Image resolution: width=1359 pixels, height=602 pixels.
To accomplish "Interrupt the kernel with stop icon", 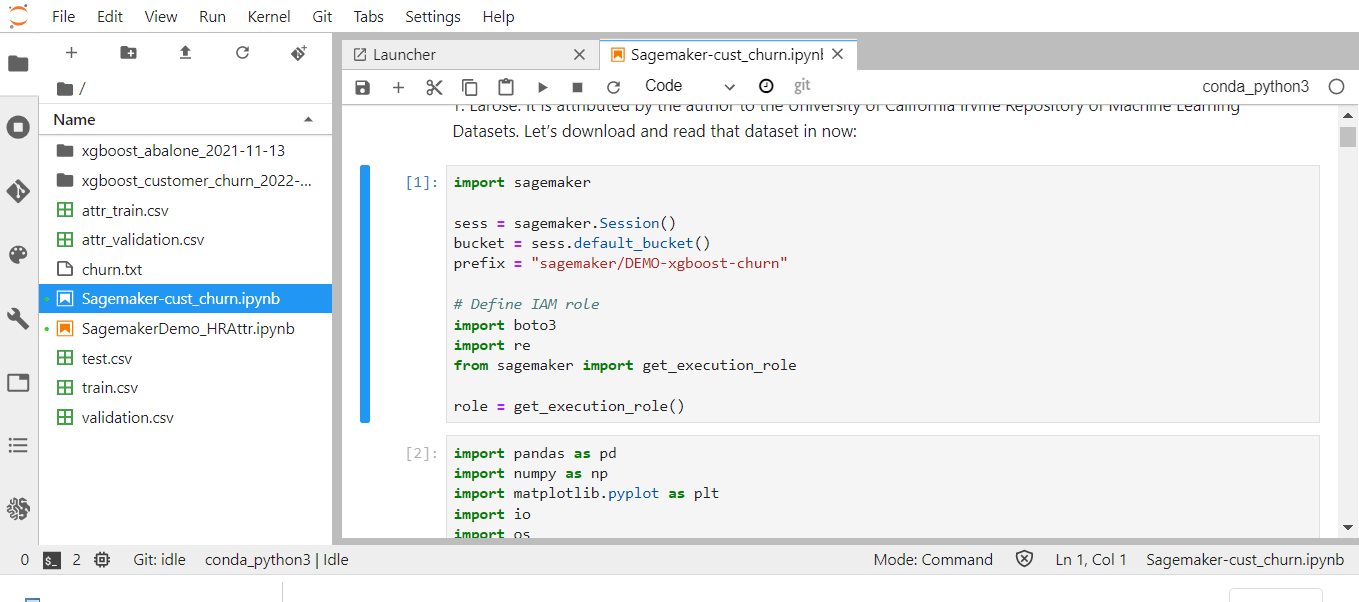I will coord(577,87).
